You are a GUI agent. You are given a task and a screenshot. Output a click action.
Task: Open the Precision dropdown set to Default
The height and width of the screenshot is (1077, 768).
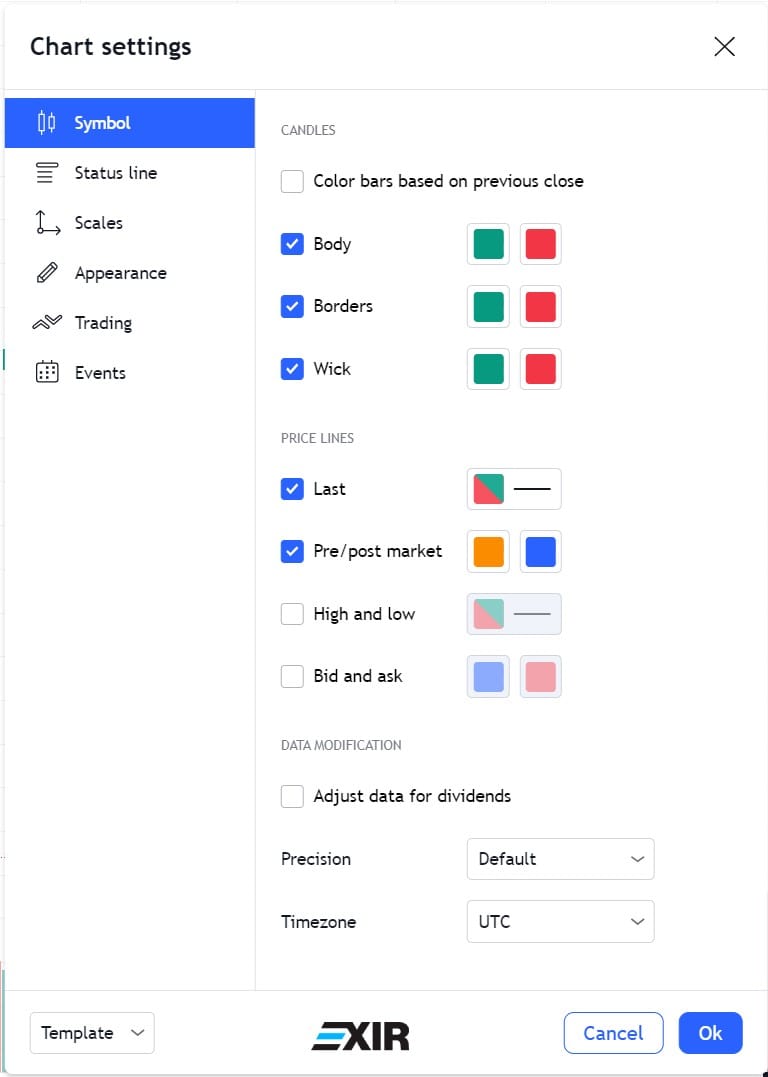561,859
